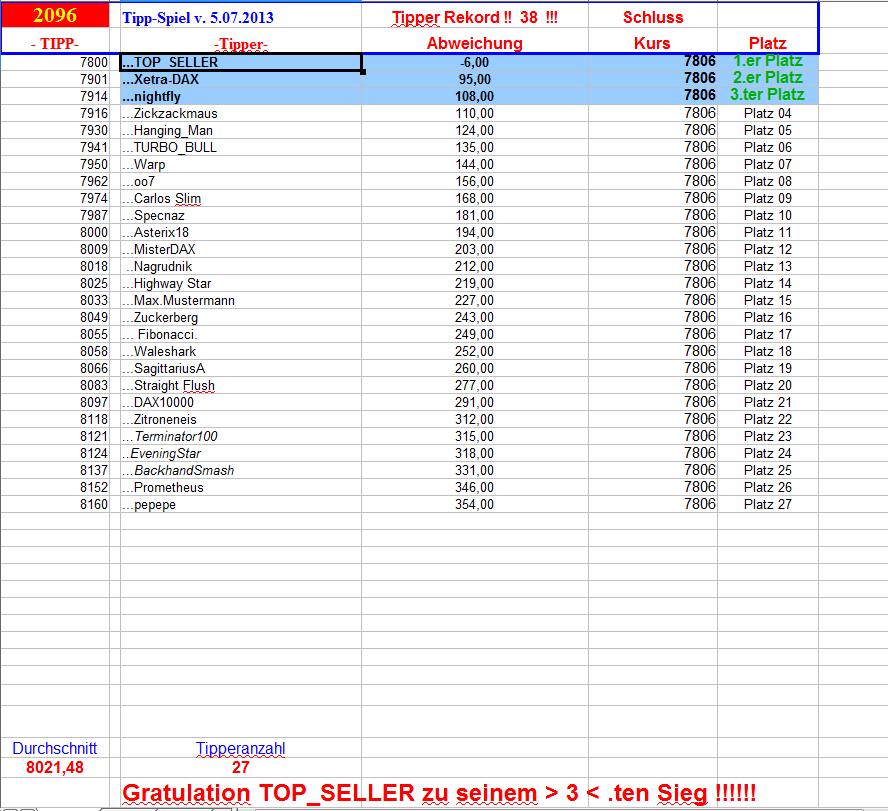The height and width of the screenshot is (811, 888).
Task: Select the 3.ter Platz cell
Action: click(768, 95)
